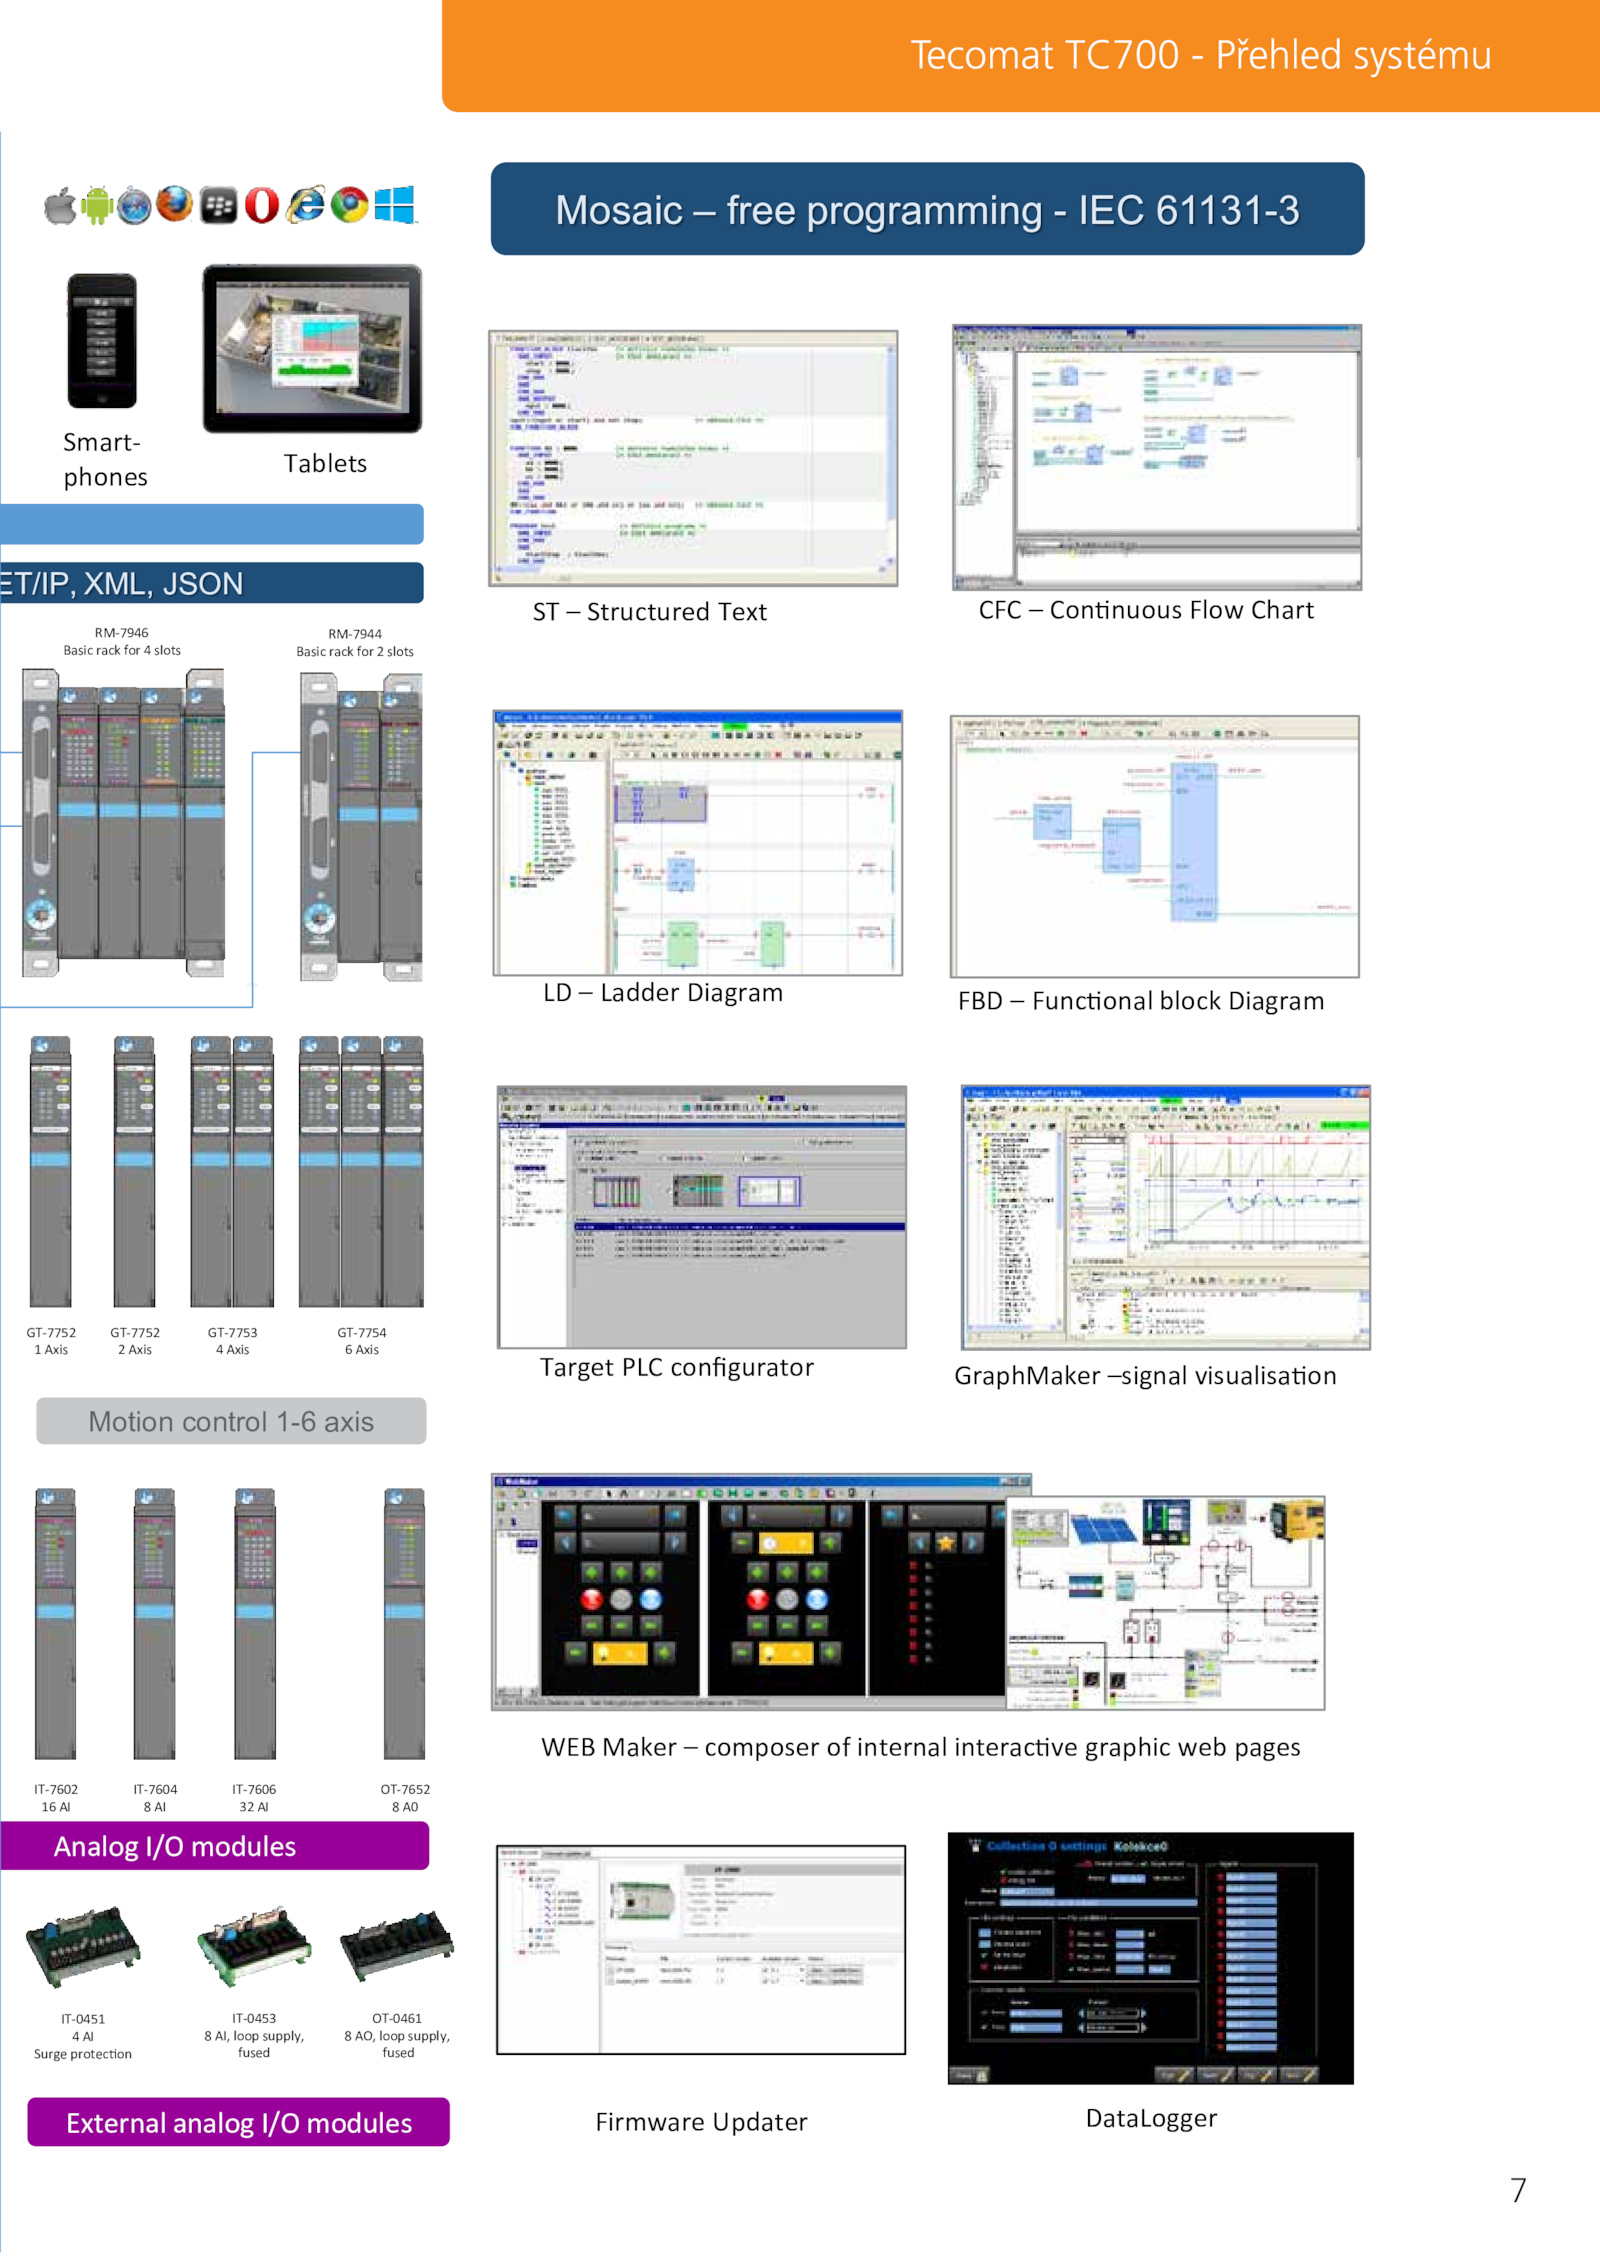Select the smartphone image
This screenshot has height=2263, width=1600.
pyautogui.click(x=101, y=341)
